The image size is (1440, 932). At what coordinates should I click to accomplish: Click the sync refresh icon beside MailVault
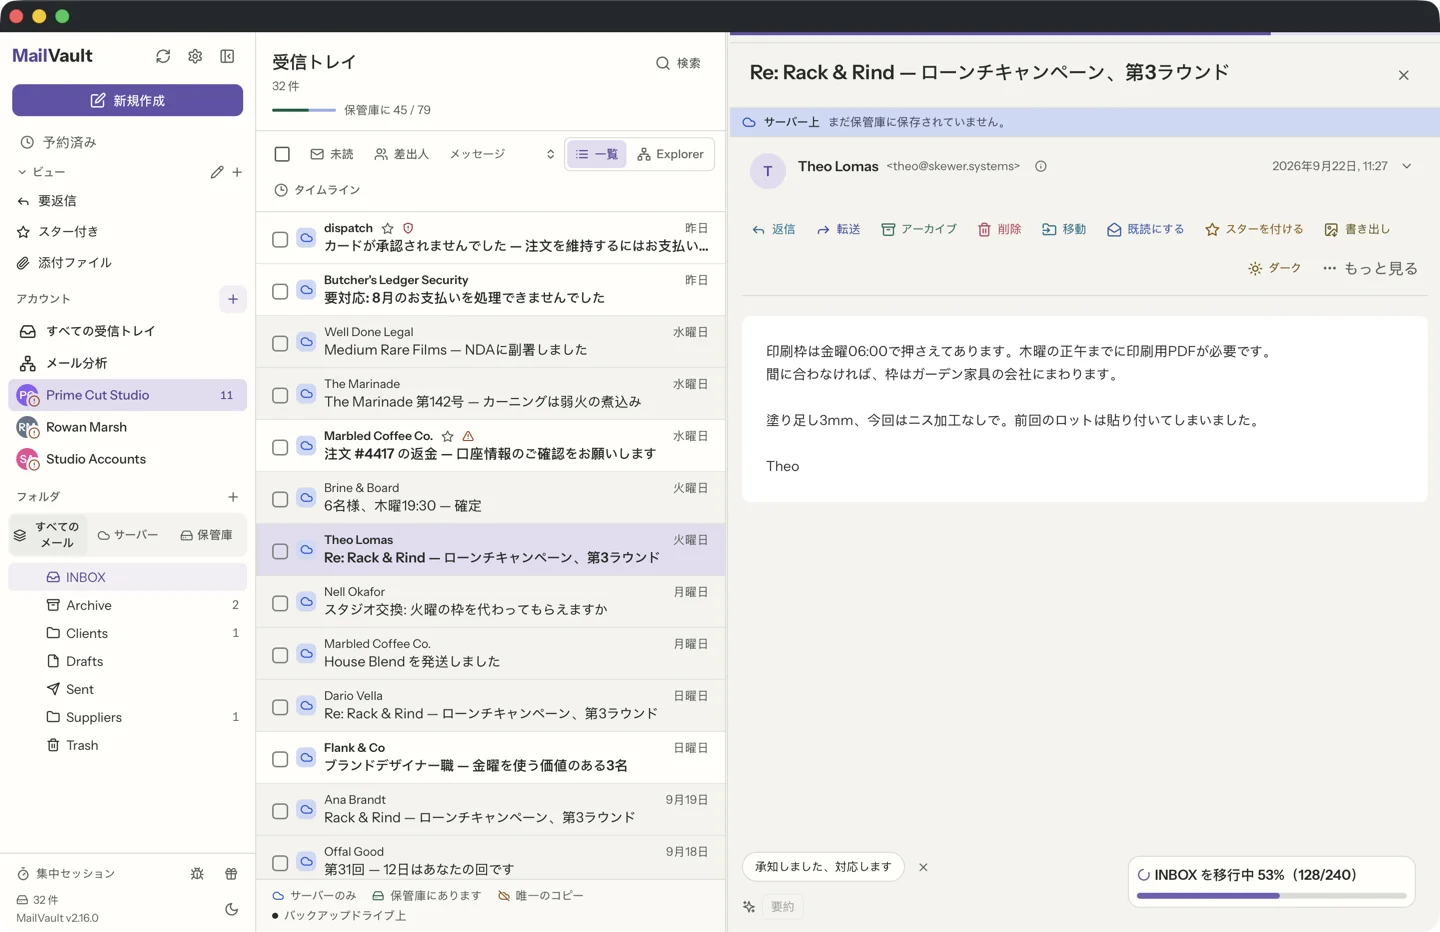163,56
